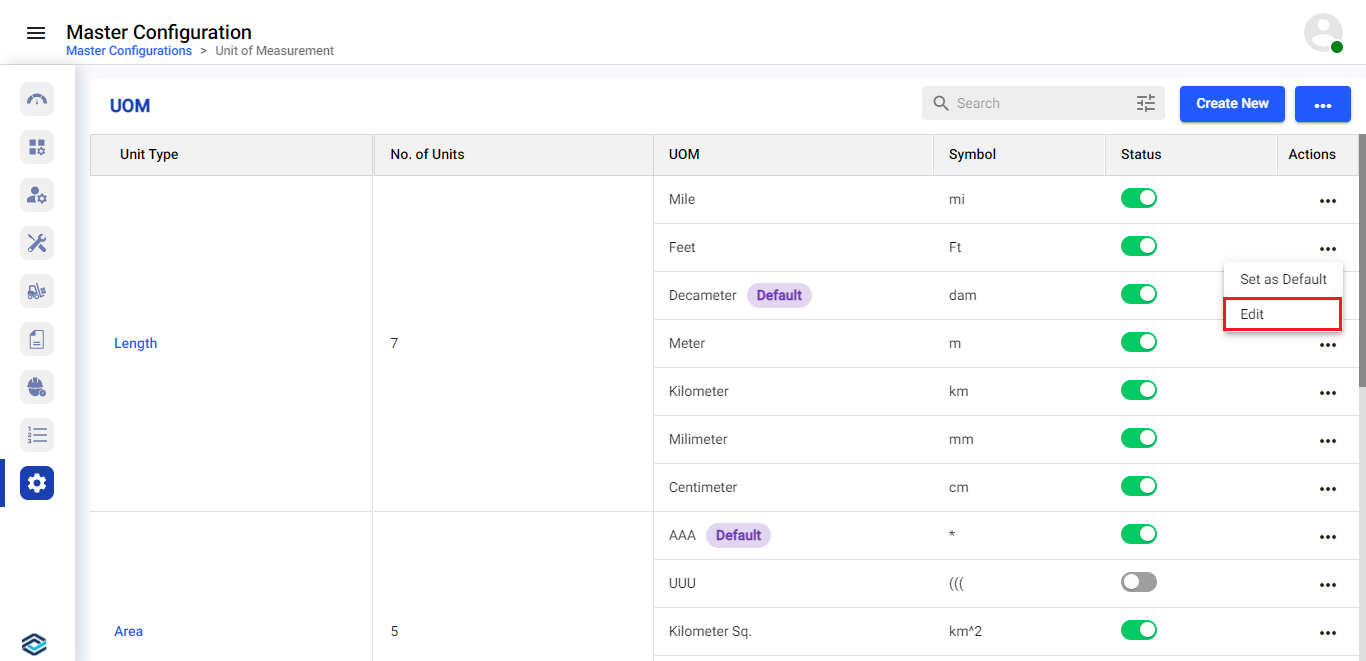The image size is (1366, 661).
Task: Open the hamburger navigation menu
Action: (36, 33)
